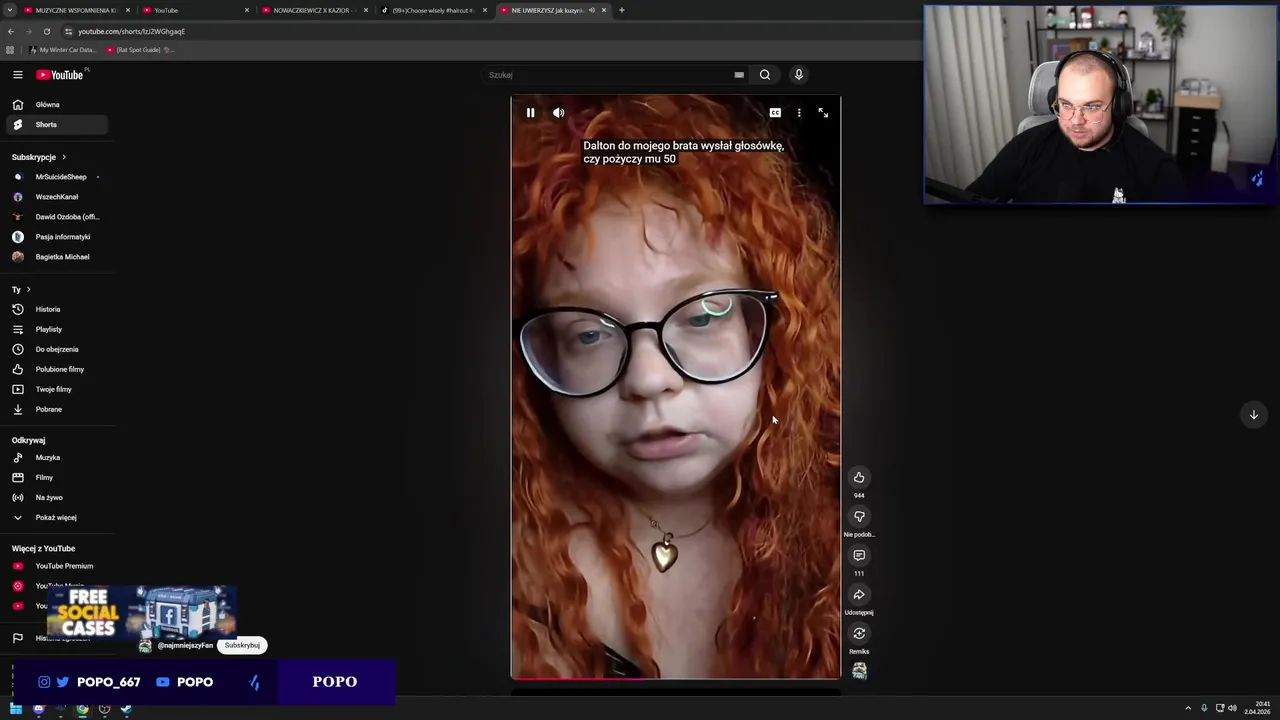The width and height of the screenshot is (1280, 720).
Task: Select Shorts in the sidebar
Action: pyautogui.click(x=56, y=124)
